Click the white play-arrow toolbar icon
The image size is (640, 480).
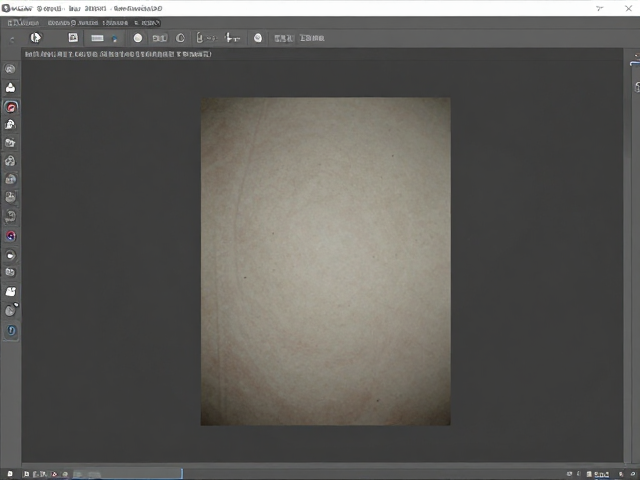pos(36,38)
